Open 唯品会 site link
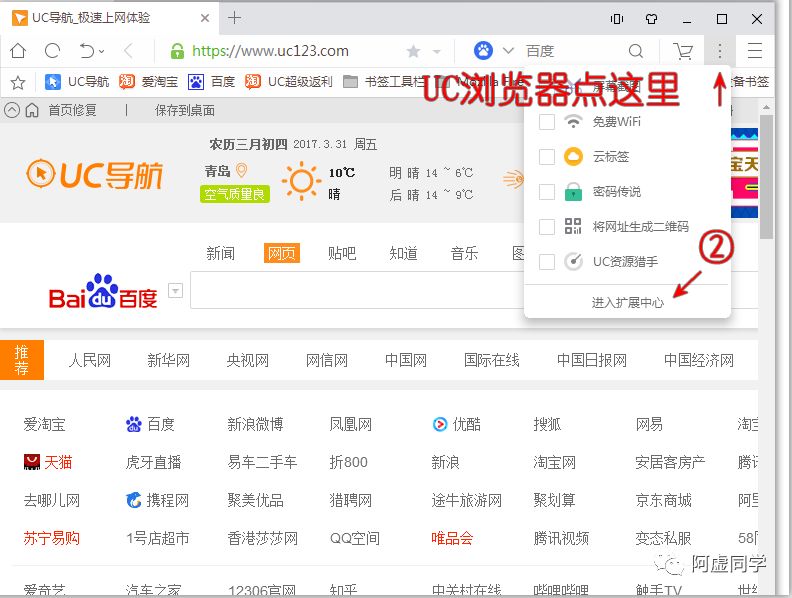Screen dimensions: 792x598 click(x=452, y=538)
